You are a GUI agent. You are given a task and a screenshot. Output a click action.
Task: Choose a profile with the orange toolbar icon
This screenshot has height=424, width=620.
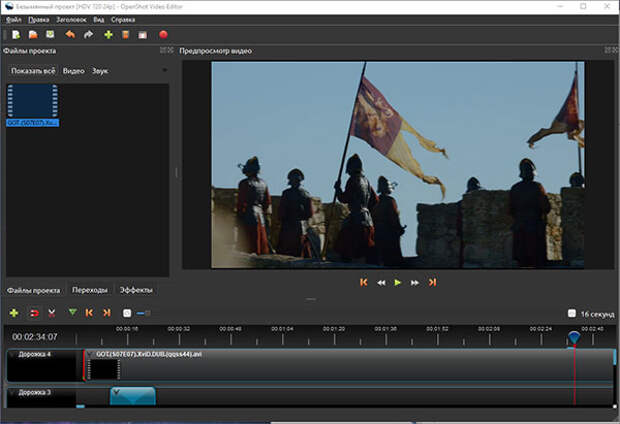(125, 35)
